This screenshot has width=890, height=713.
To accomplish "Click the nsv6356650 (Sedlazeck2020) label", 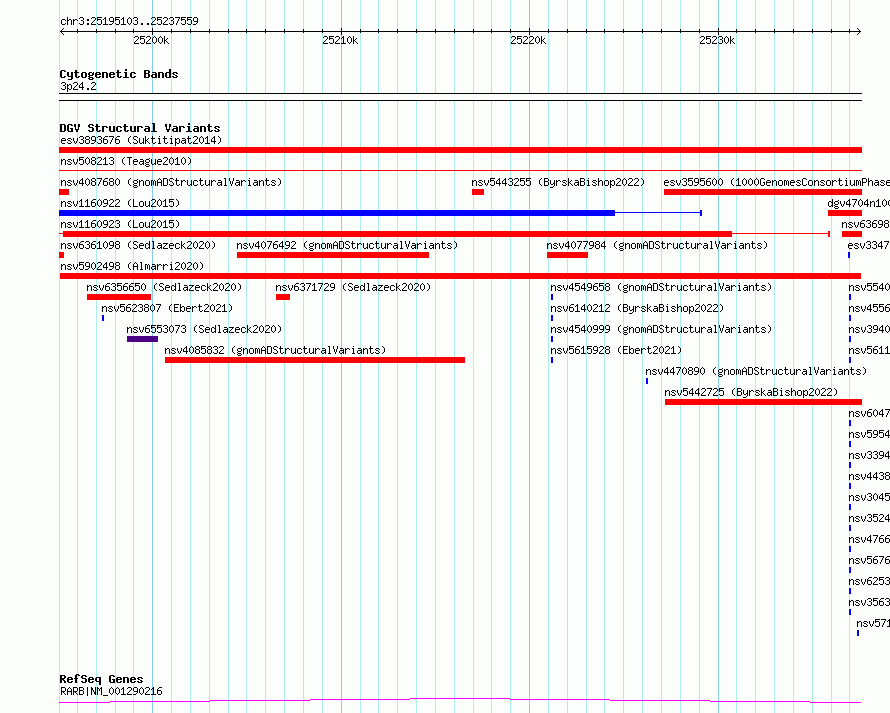I will coord(164,287).
